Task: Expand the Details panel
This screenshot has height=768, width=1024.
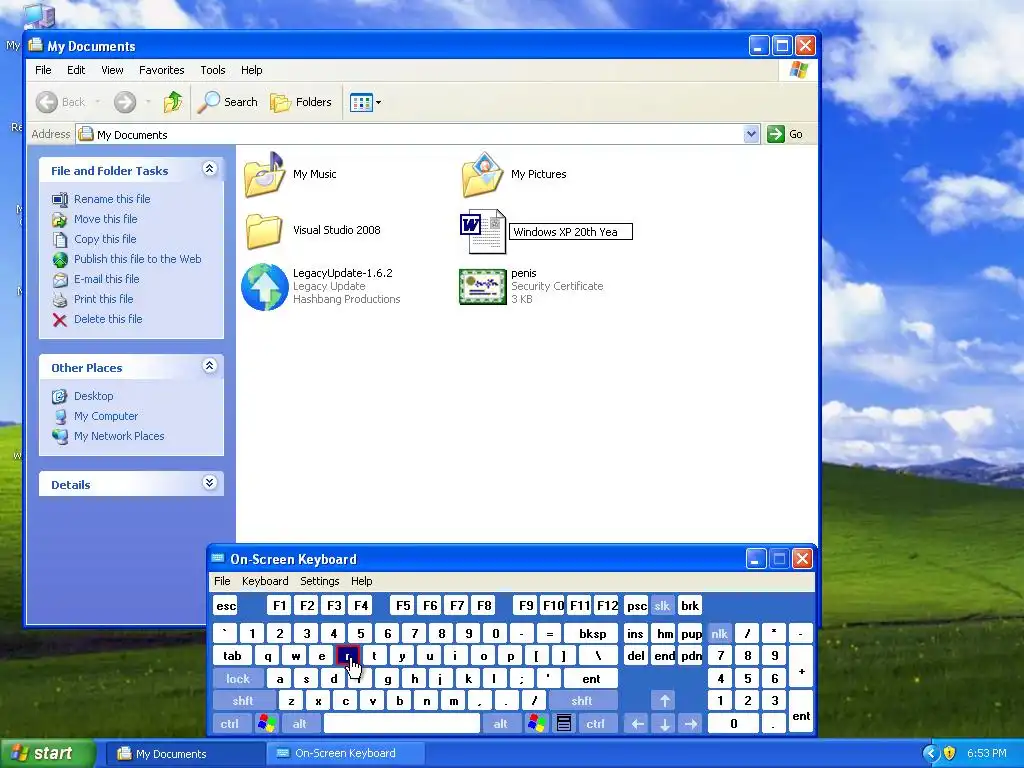Action: (210, 483)
